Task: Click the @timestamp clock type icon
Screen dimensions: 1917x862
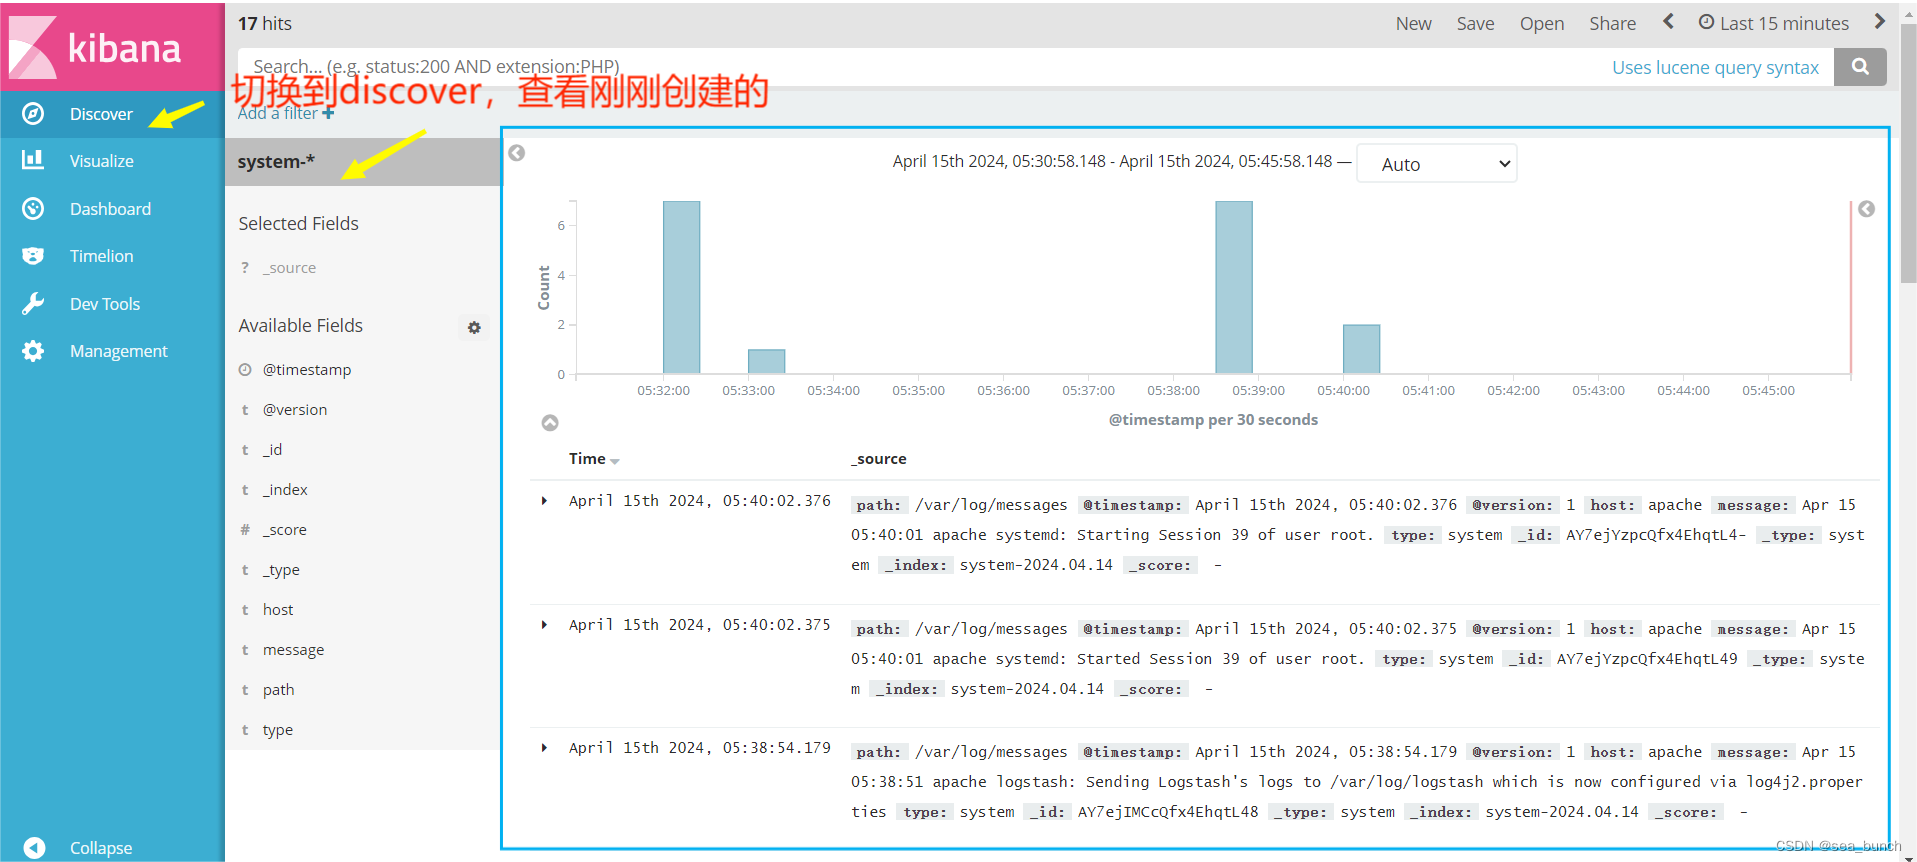Action: tap(245, 370)
